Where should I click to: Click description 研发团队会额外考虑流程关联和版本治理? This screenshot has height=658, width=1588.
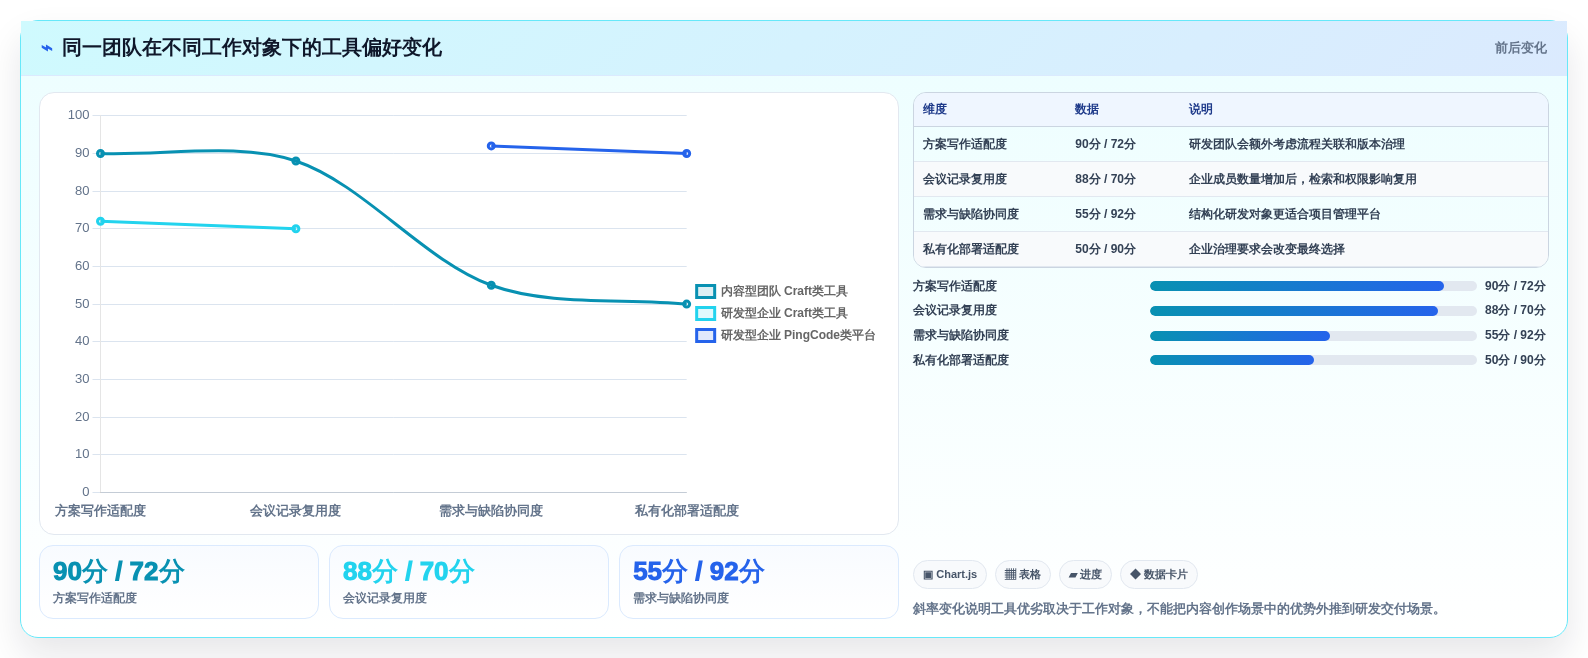[1297, 144]
